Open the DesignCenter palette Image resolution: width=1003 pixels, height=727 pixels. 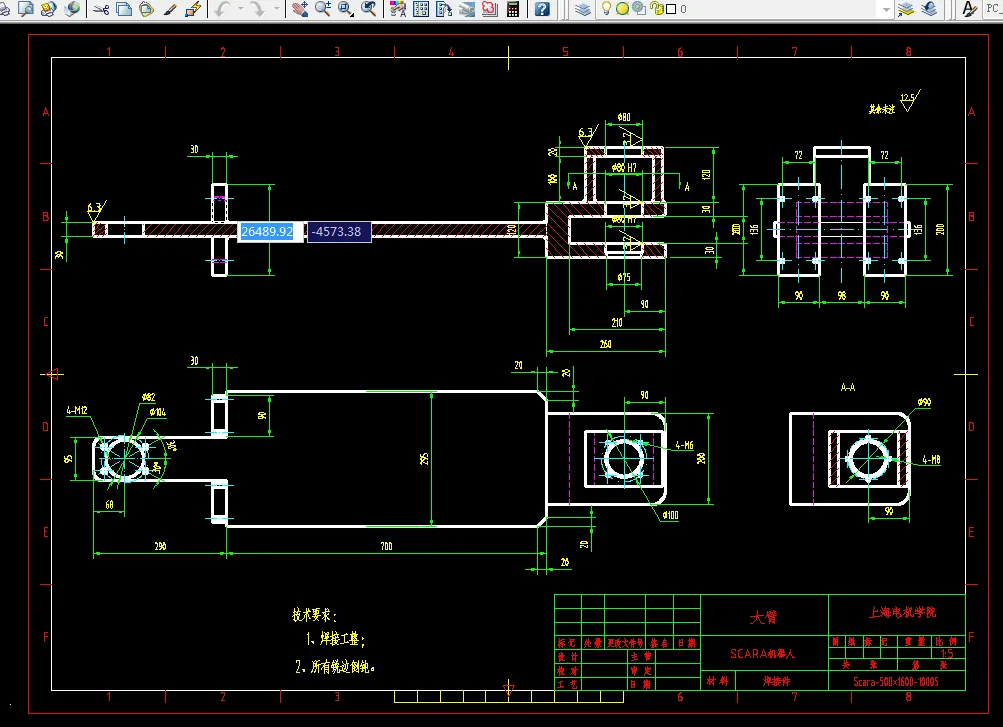421,9
